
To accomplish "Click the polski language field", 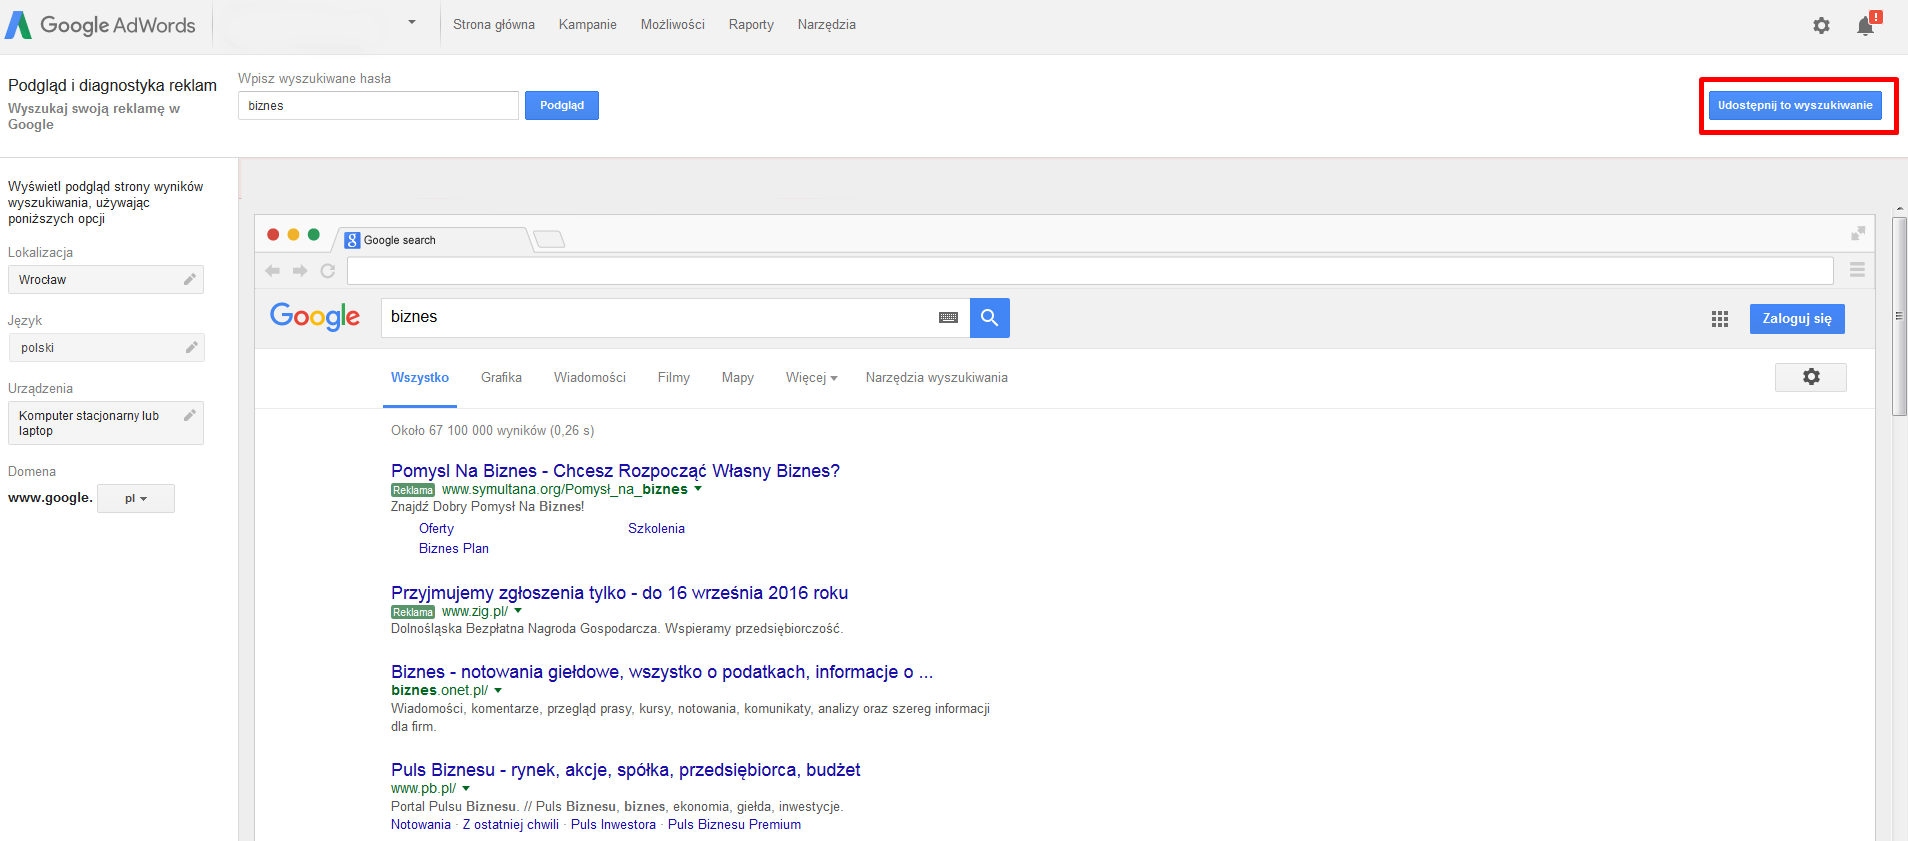I will [x=106, y=347].
